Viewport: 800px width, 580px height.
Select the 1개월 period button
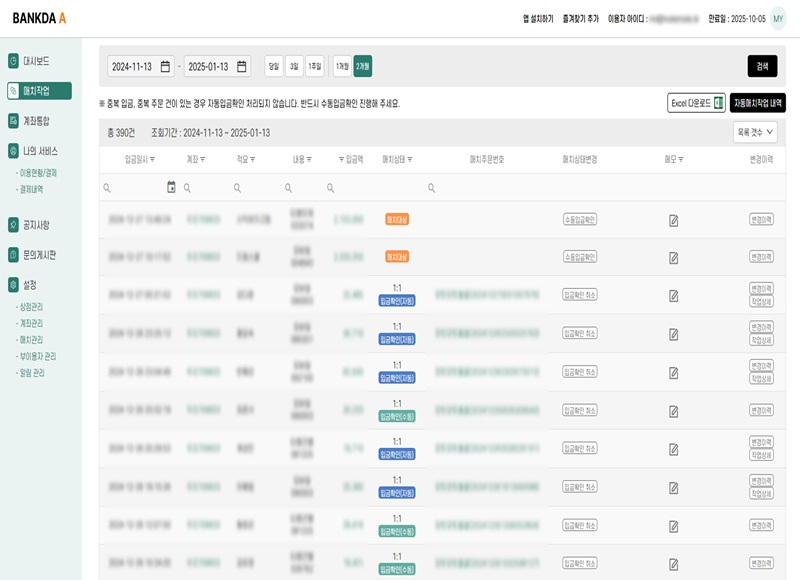(342, 66)
